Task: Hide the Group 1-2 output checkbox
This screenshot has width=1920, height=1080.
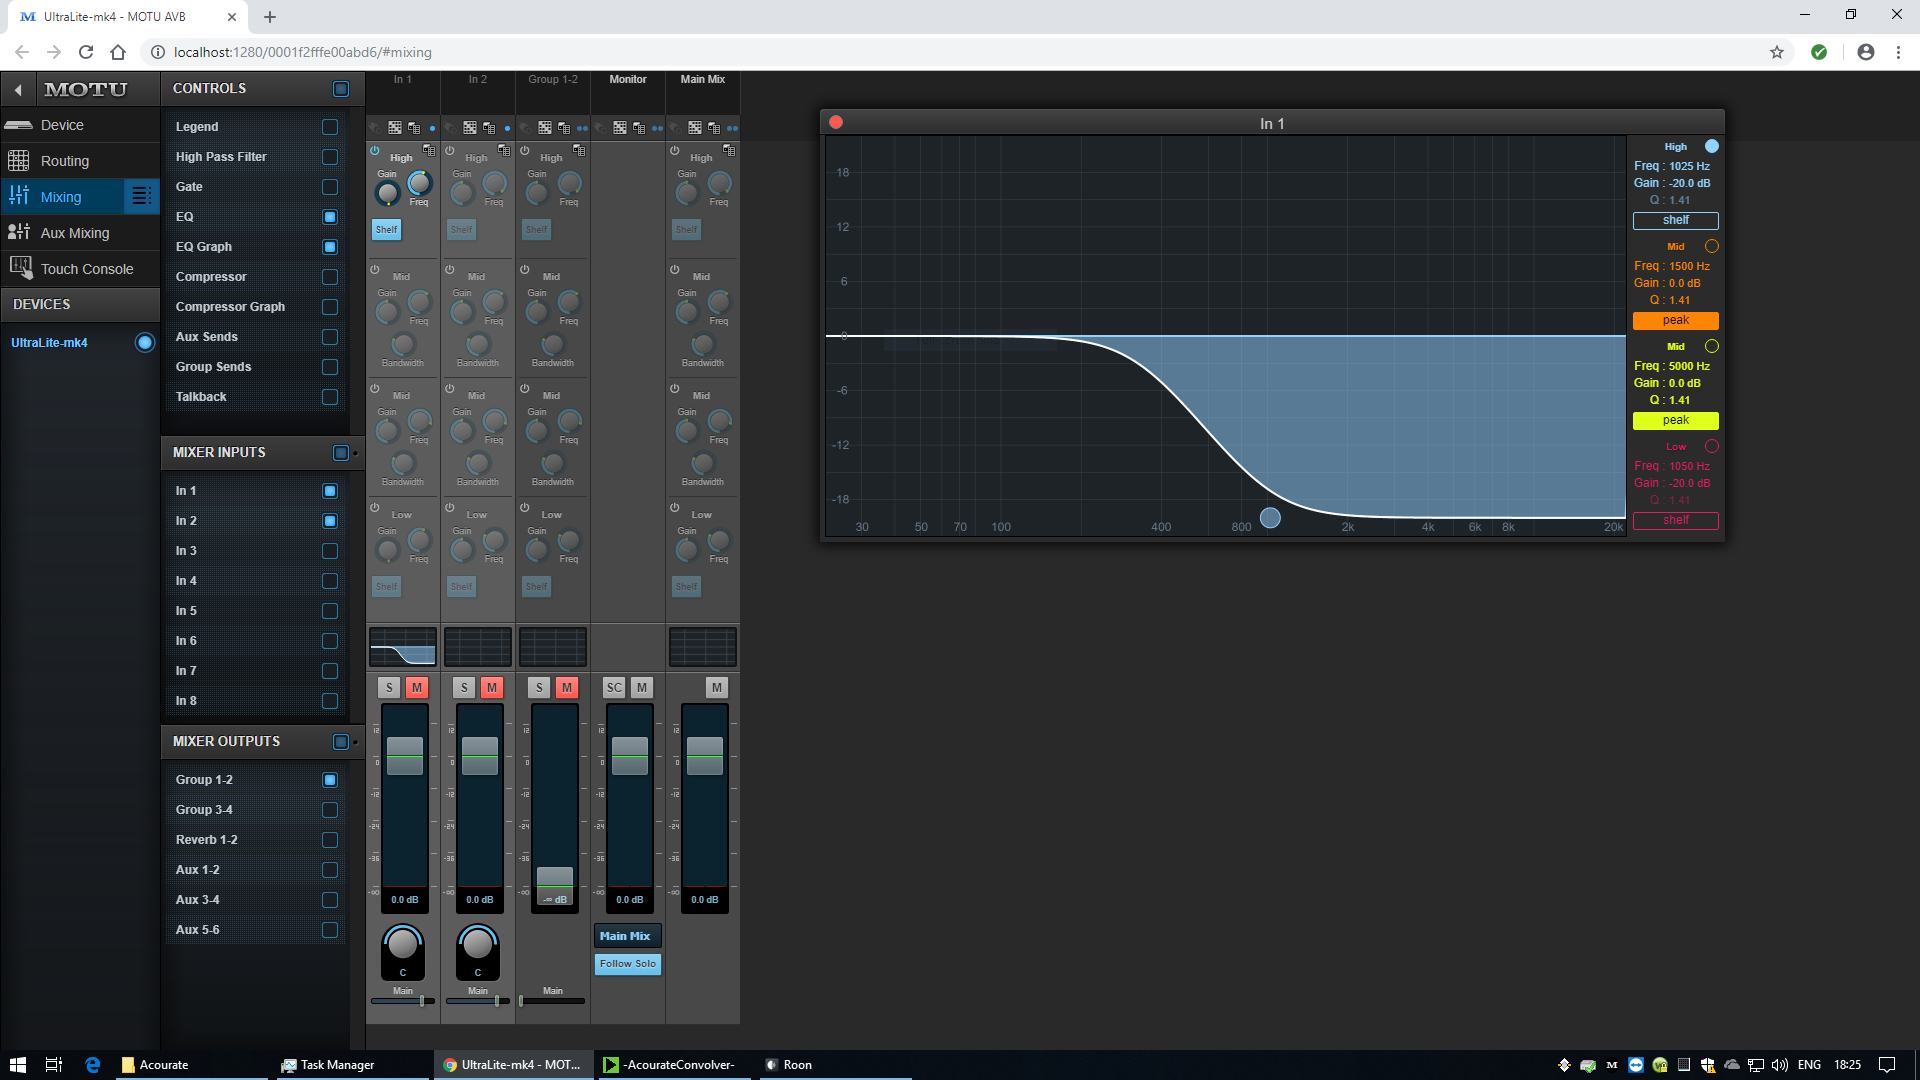Action: pyautogui.click(x=330, y=780)
